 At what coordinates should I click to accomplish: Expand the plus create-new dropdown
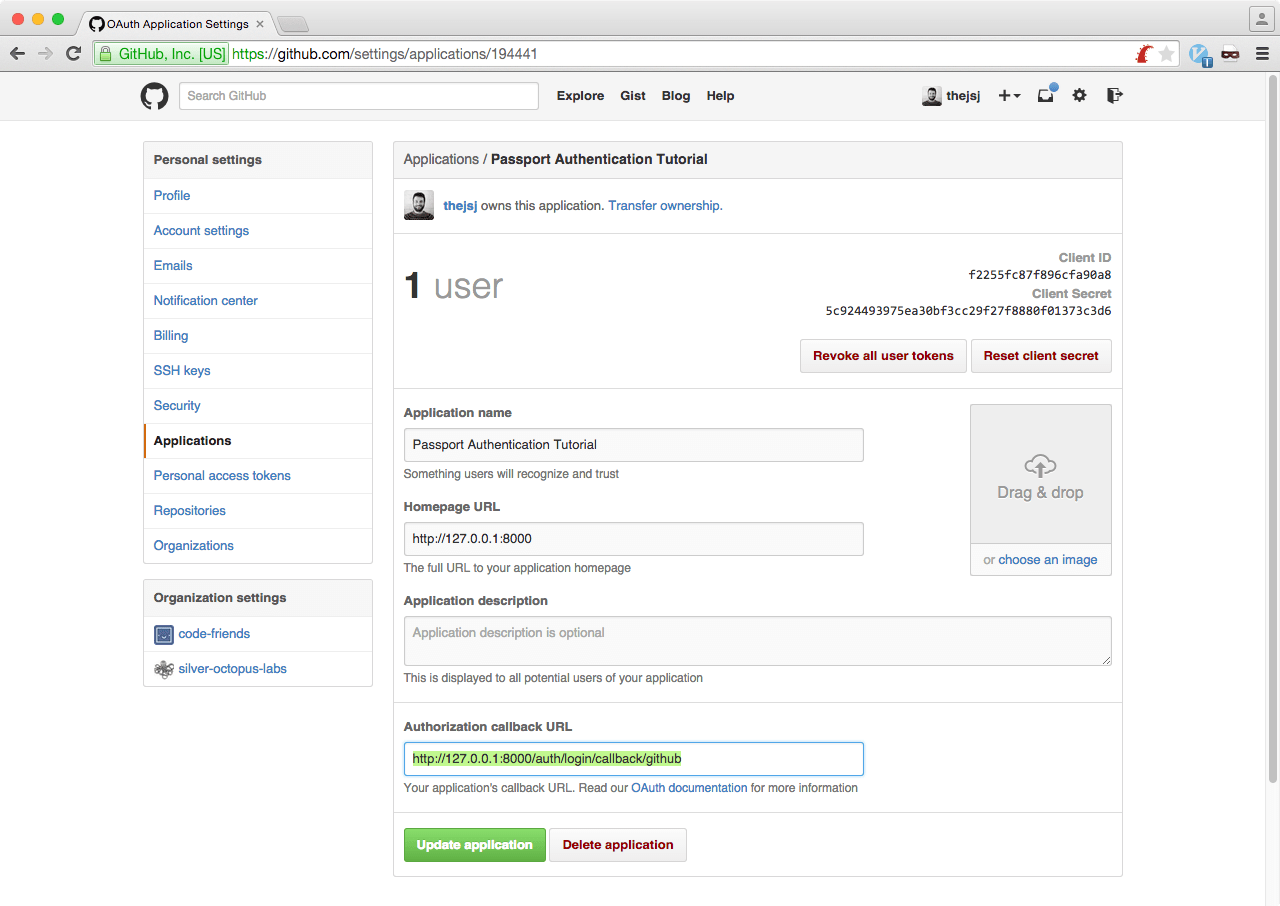click(x=1009, y=96)
